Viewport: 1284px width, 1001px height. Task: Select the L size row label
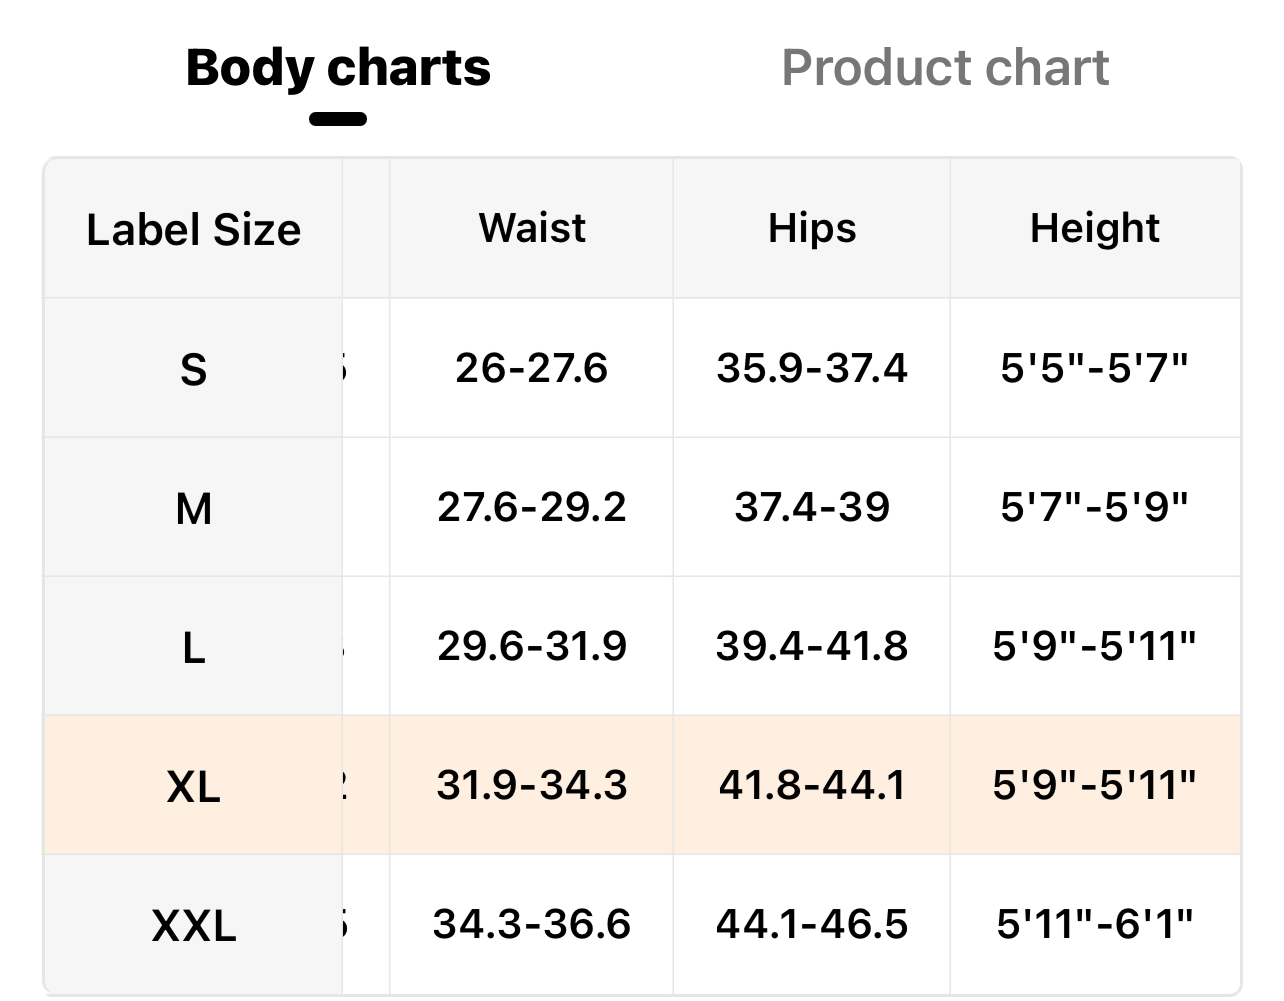[x=193, y=648]
